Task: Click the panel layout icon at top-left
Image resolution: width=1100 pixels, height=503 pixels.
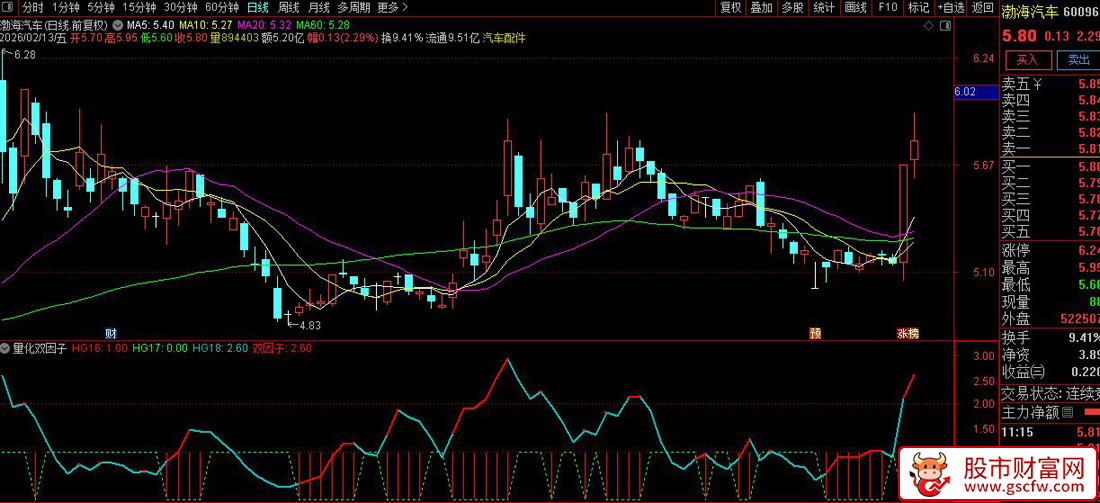Action: (10, 7)
